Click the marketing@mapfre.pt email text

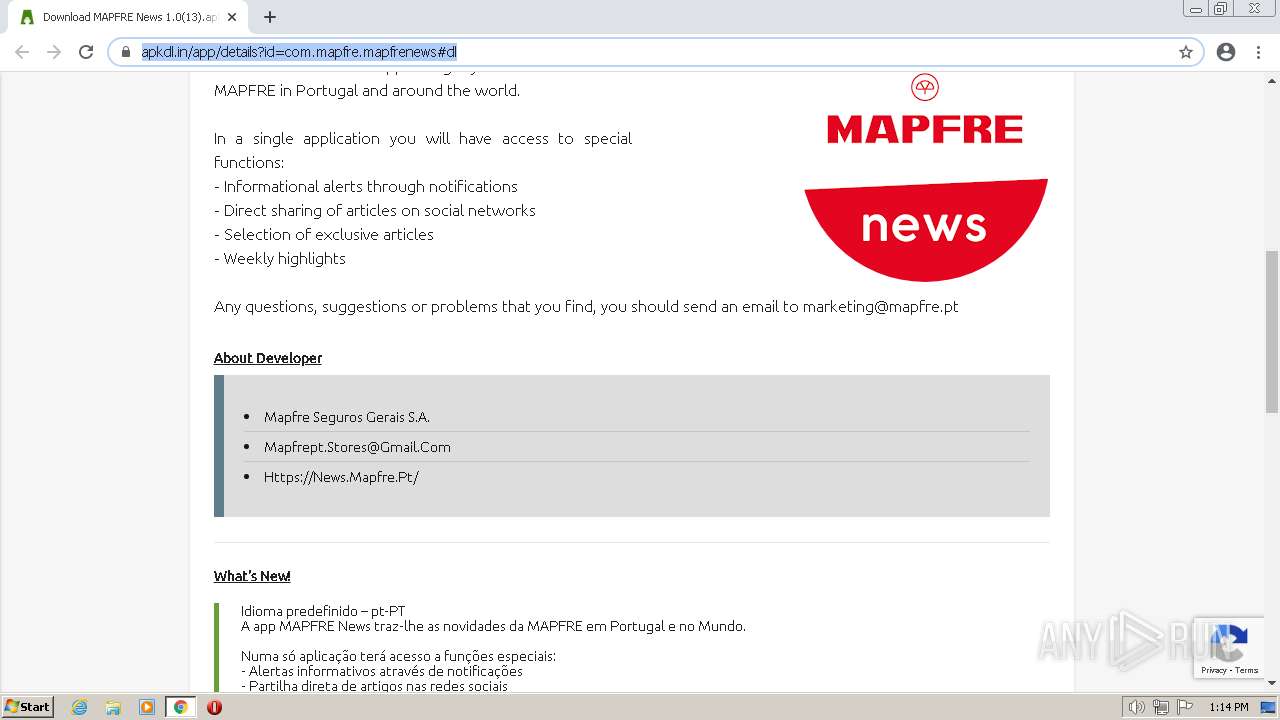pos(880,306)
